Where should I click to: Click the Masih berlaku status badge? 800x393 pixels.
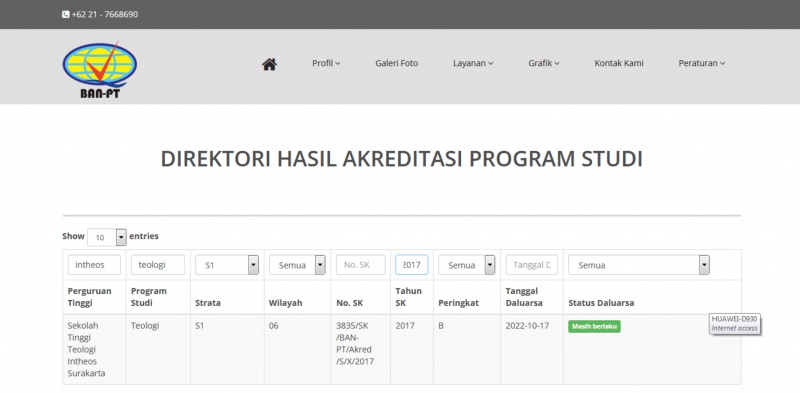(594, 327)
